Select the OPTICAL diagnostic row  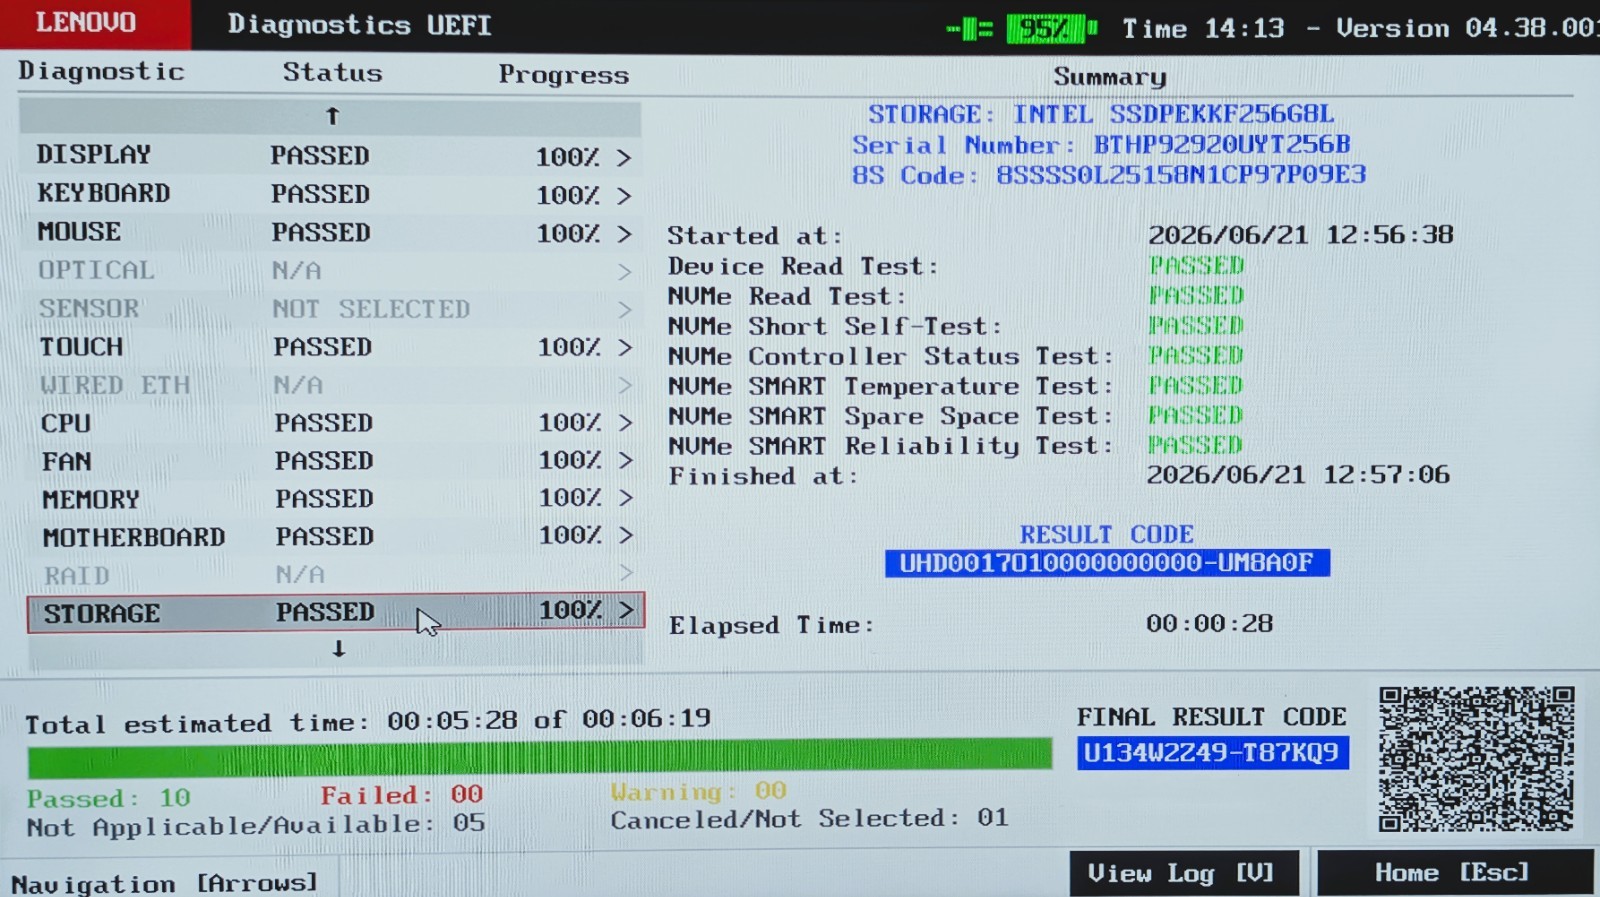point(331,270)
